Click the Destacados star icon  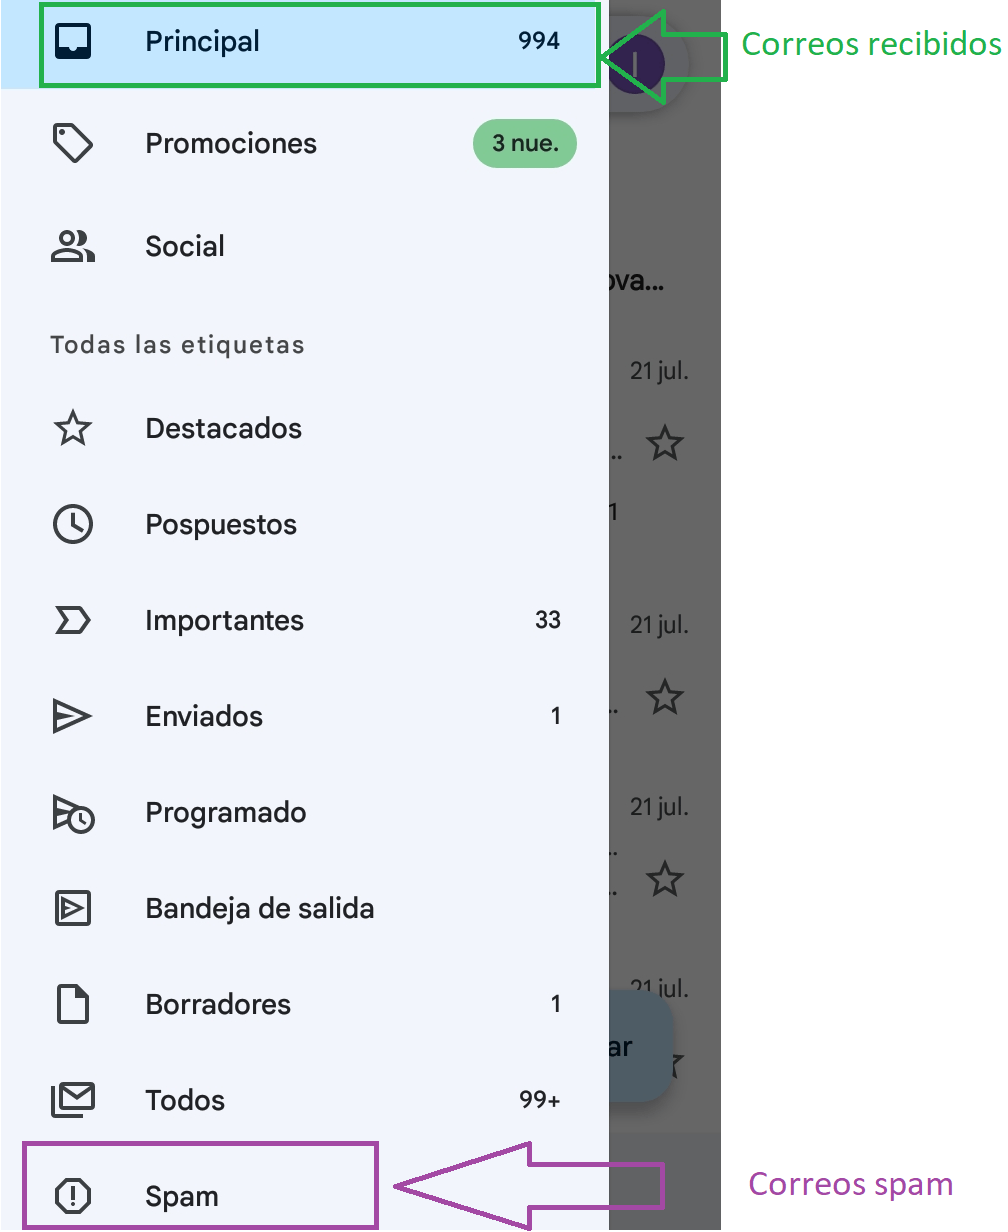pyautogui.click(x=72, y=429)
